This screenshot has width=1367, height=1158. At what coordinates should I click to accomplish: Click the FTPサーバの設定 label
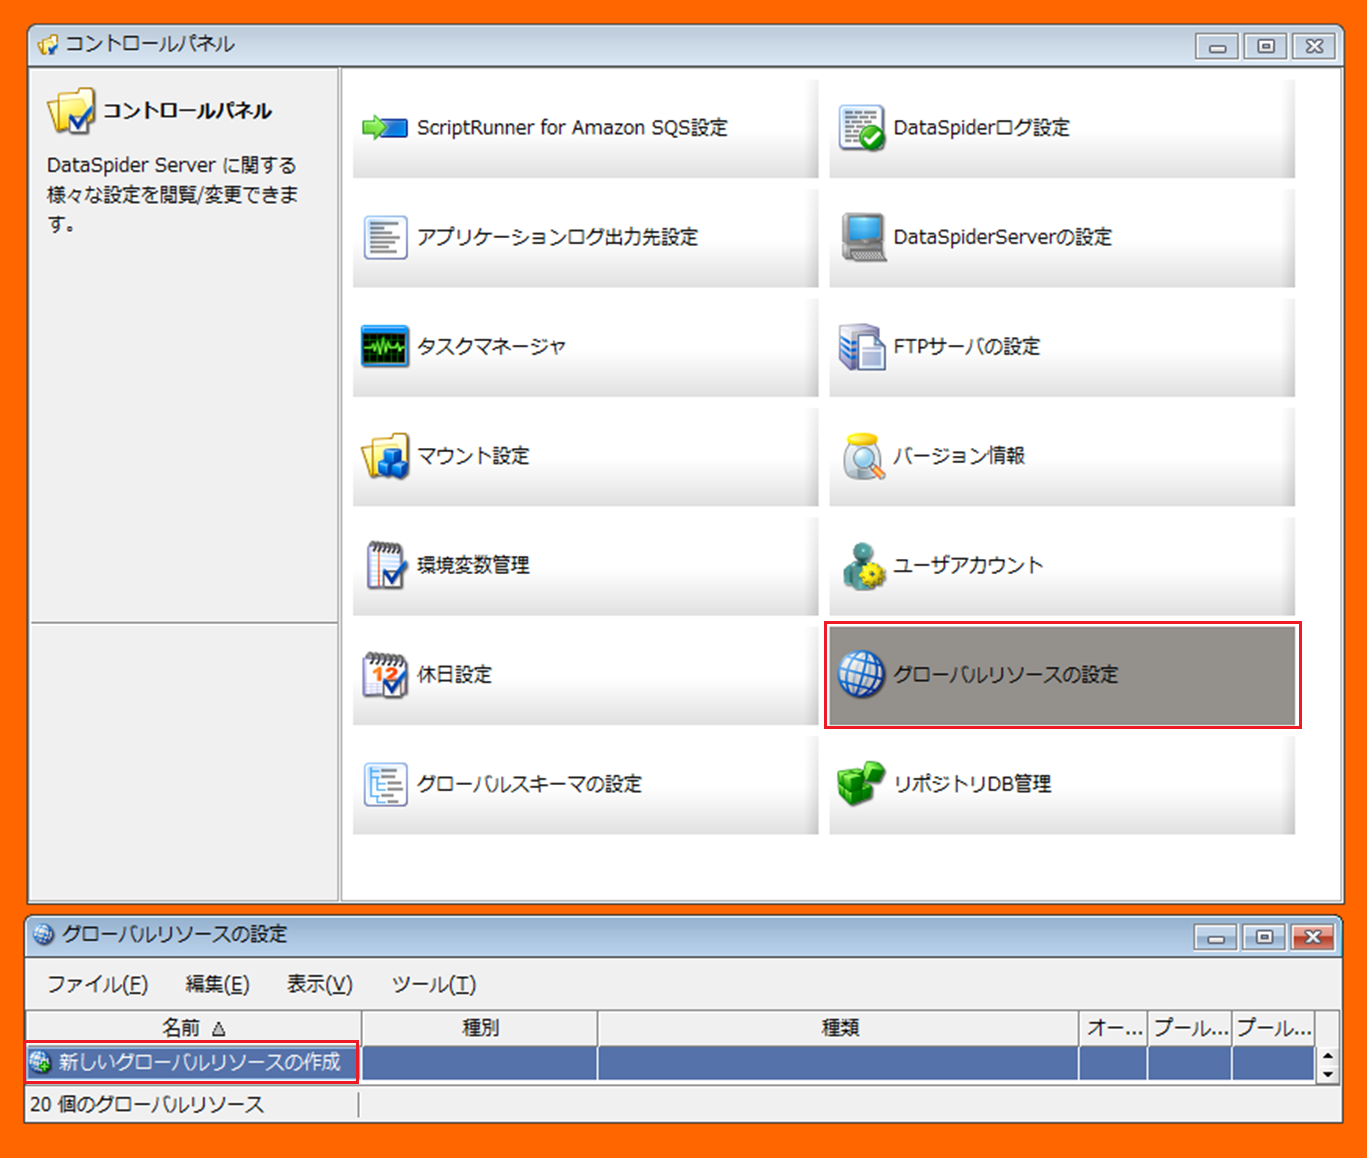point(967,346)
